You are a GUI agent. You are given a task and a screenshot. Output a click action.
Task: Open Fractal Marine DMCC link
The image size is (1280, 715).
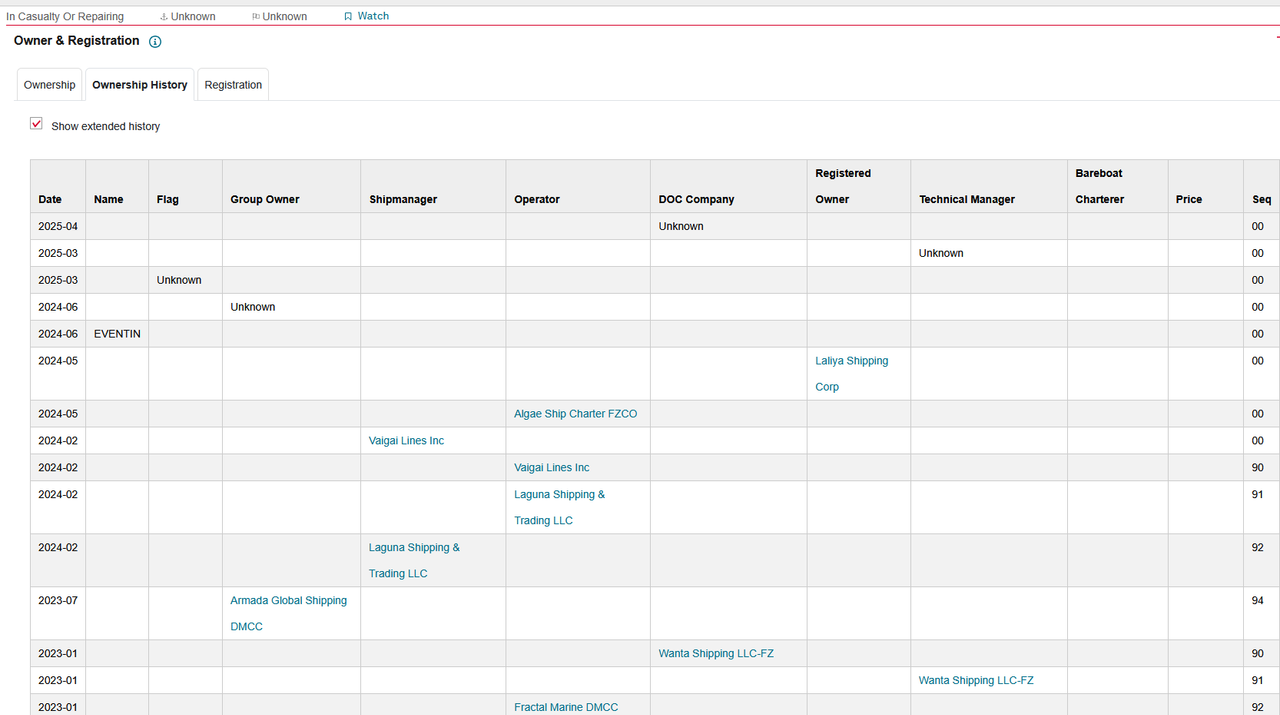(x=566, y=707)
